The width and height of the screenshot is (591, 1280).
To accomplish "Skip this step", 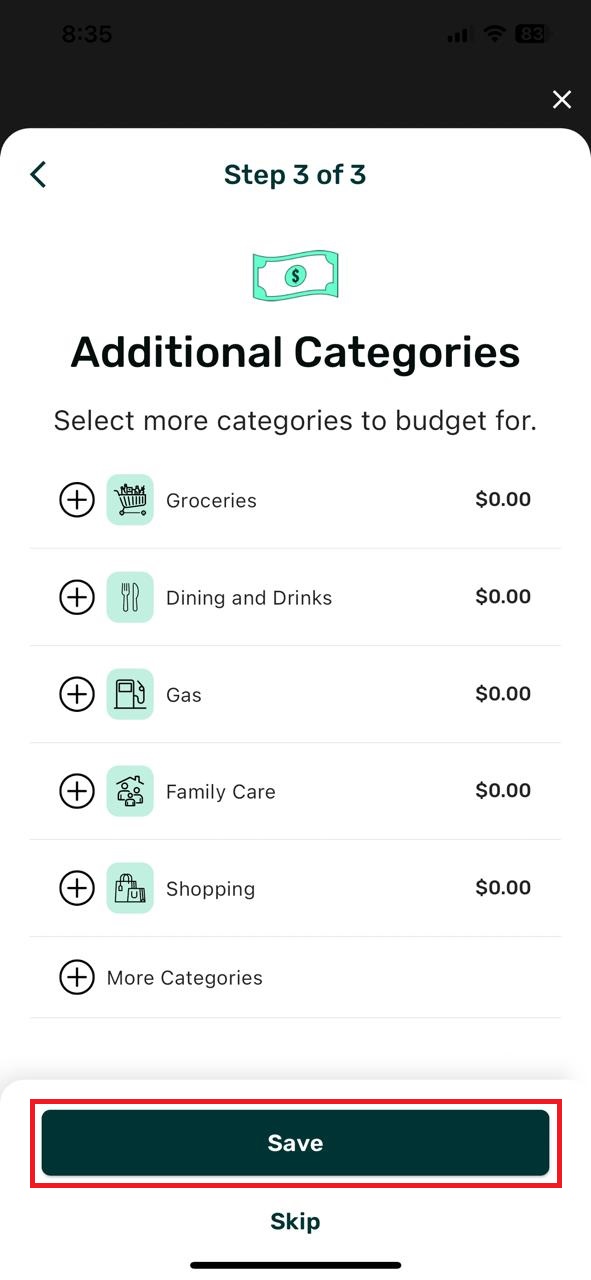I will [x=295, y=1221].
